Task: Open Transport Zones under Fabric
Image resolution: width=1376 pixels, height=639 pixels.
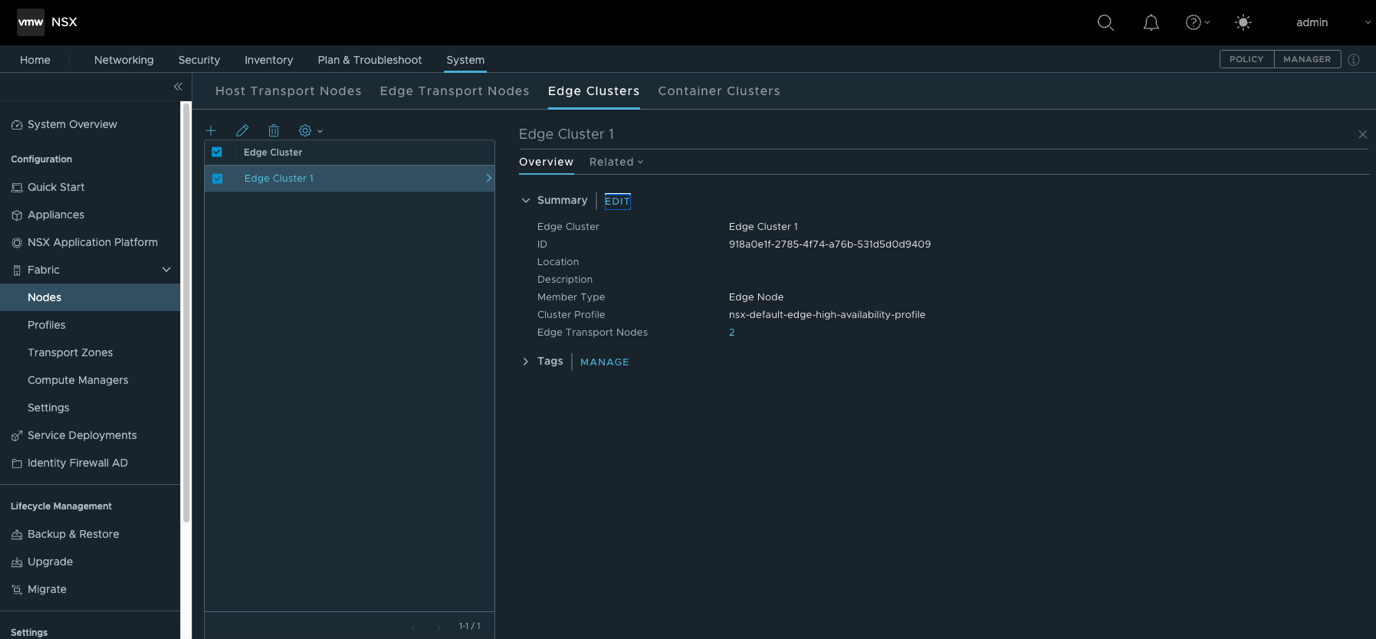Action: pos(70,353)
